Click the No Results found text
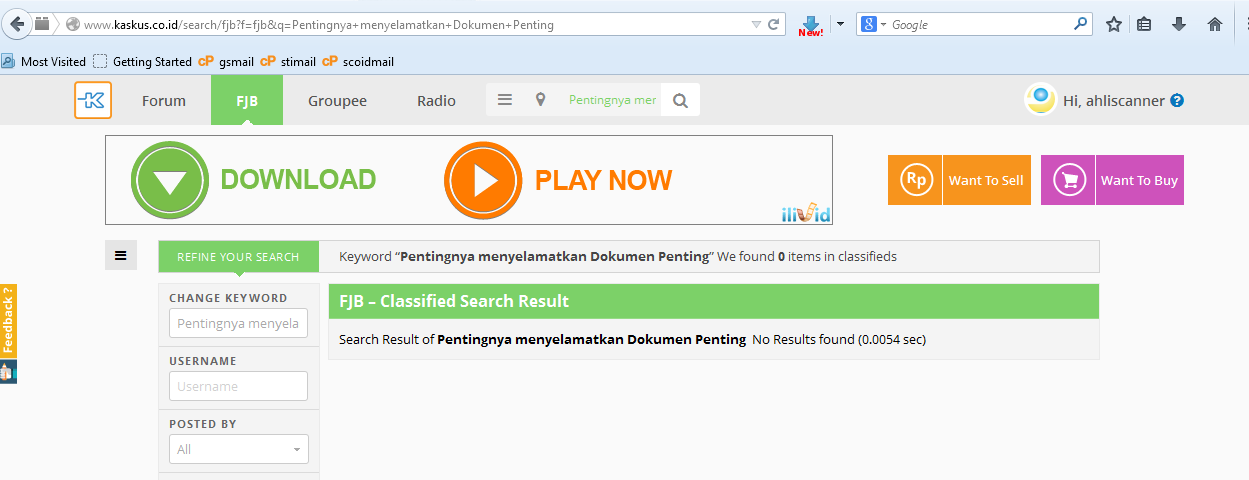Screen dimensions: 1249x480 tap(839, 340)
